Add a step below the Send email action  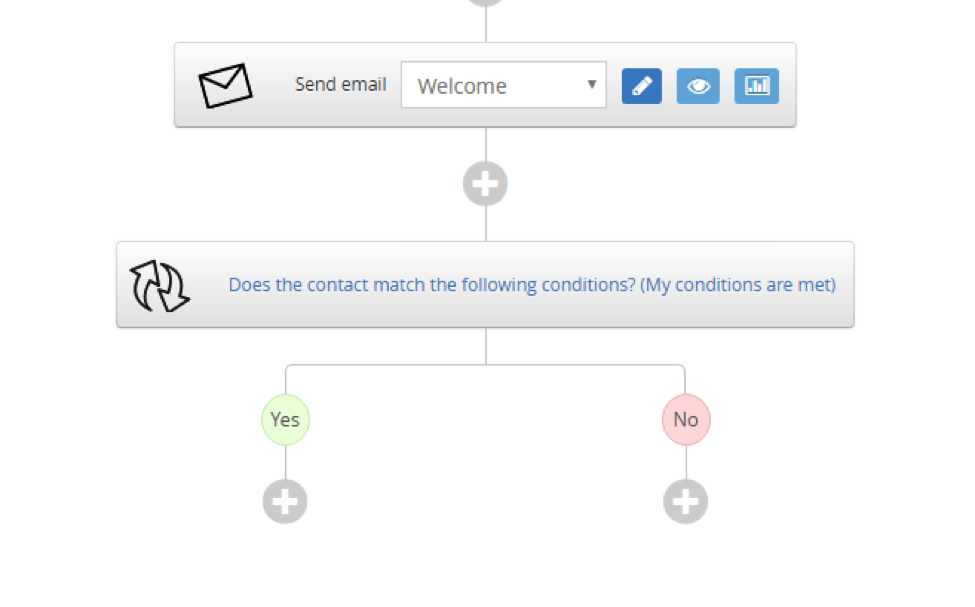tap(485, 184)
